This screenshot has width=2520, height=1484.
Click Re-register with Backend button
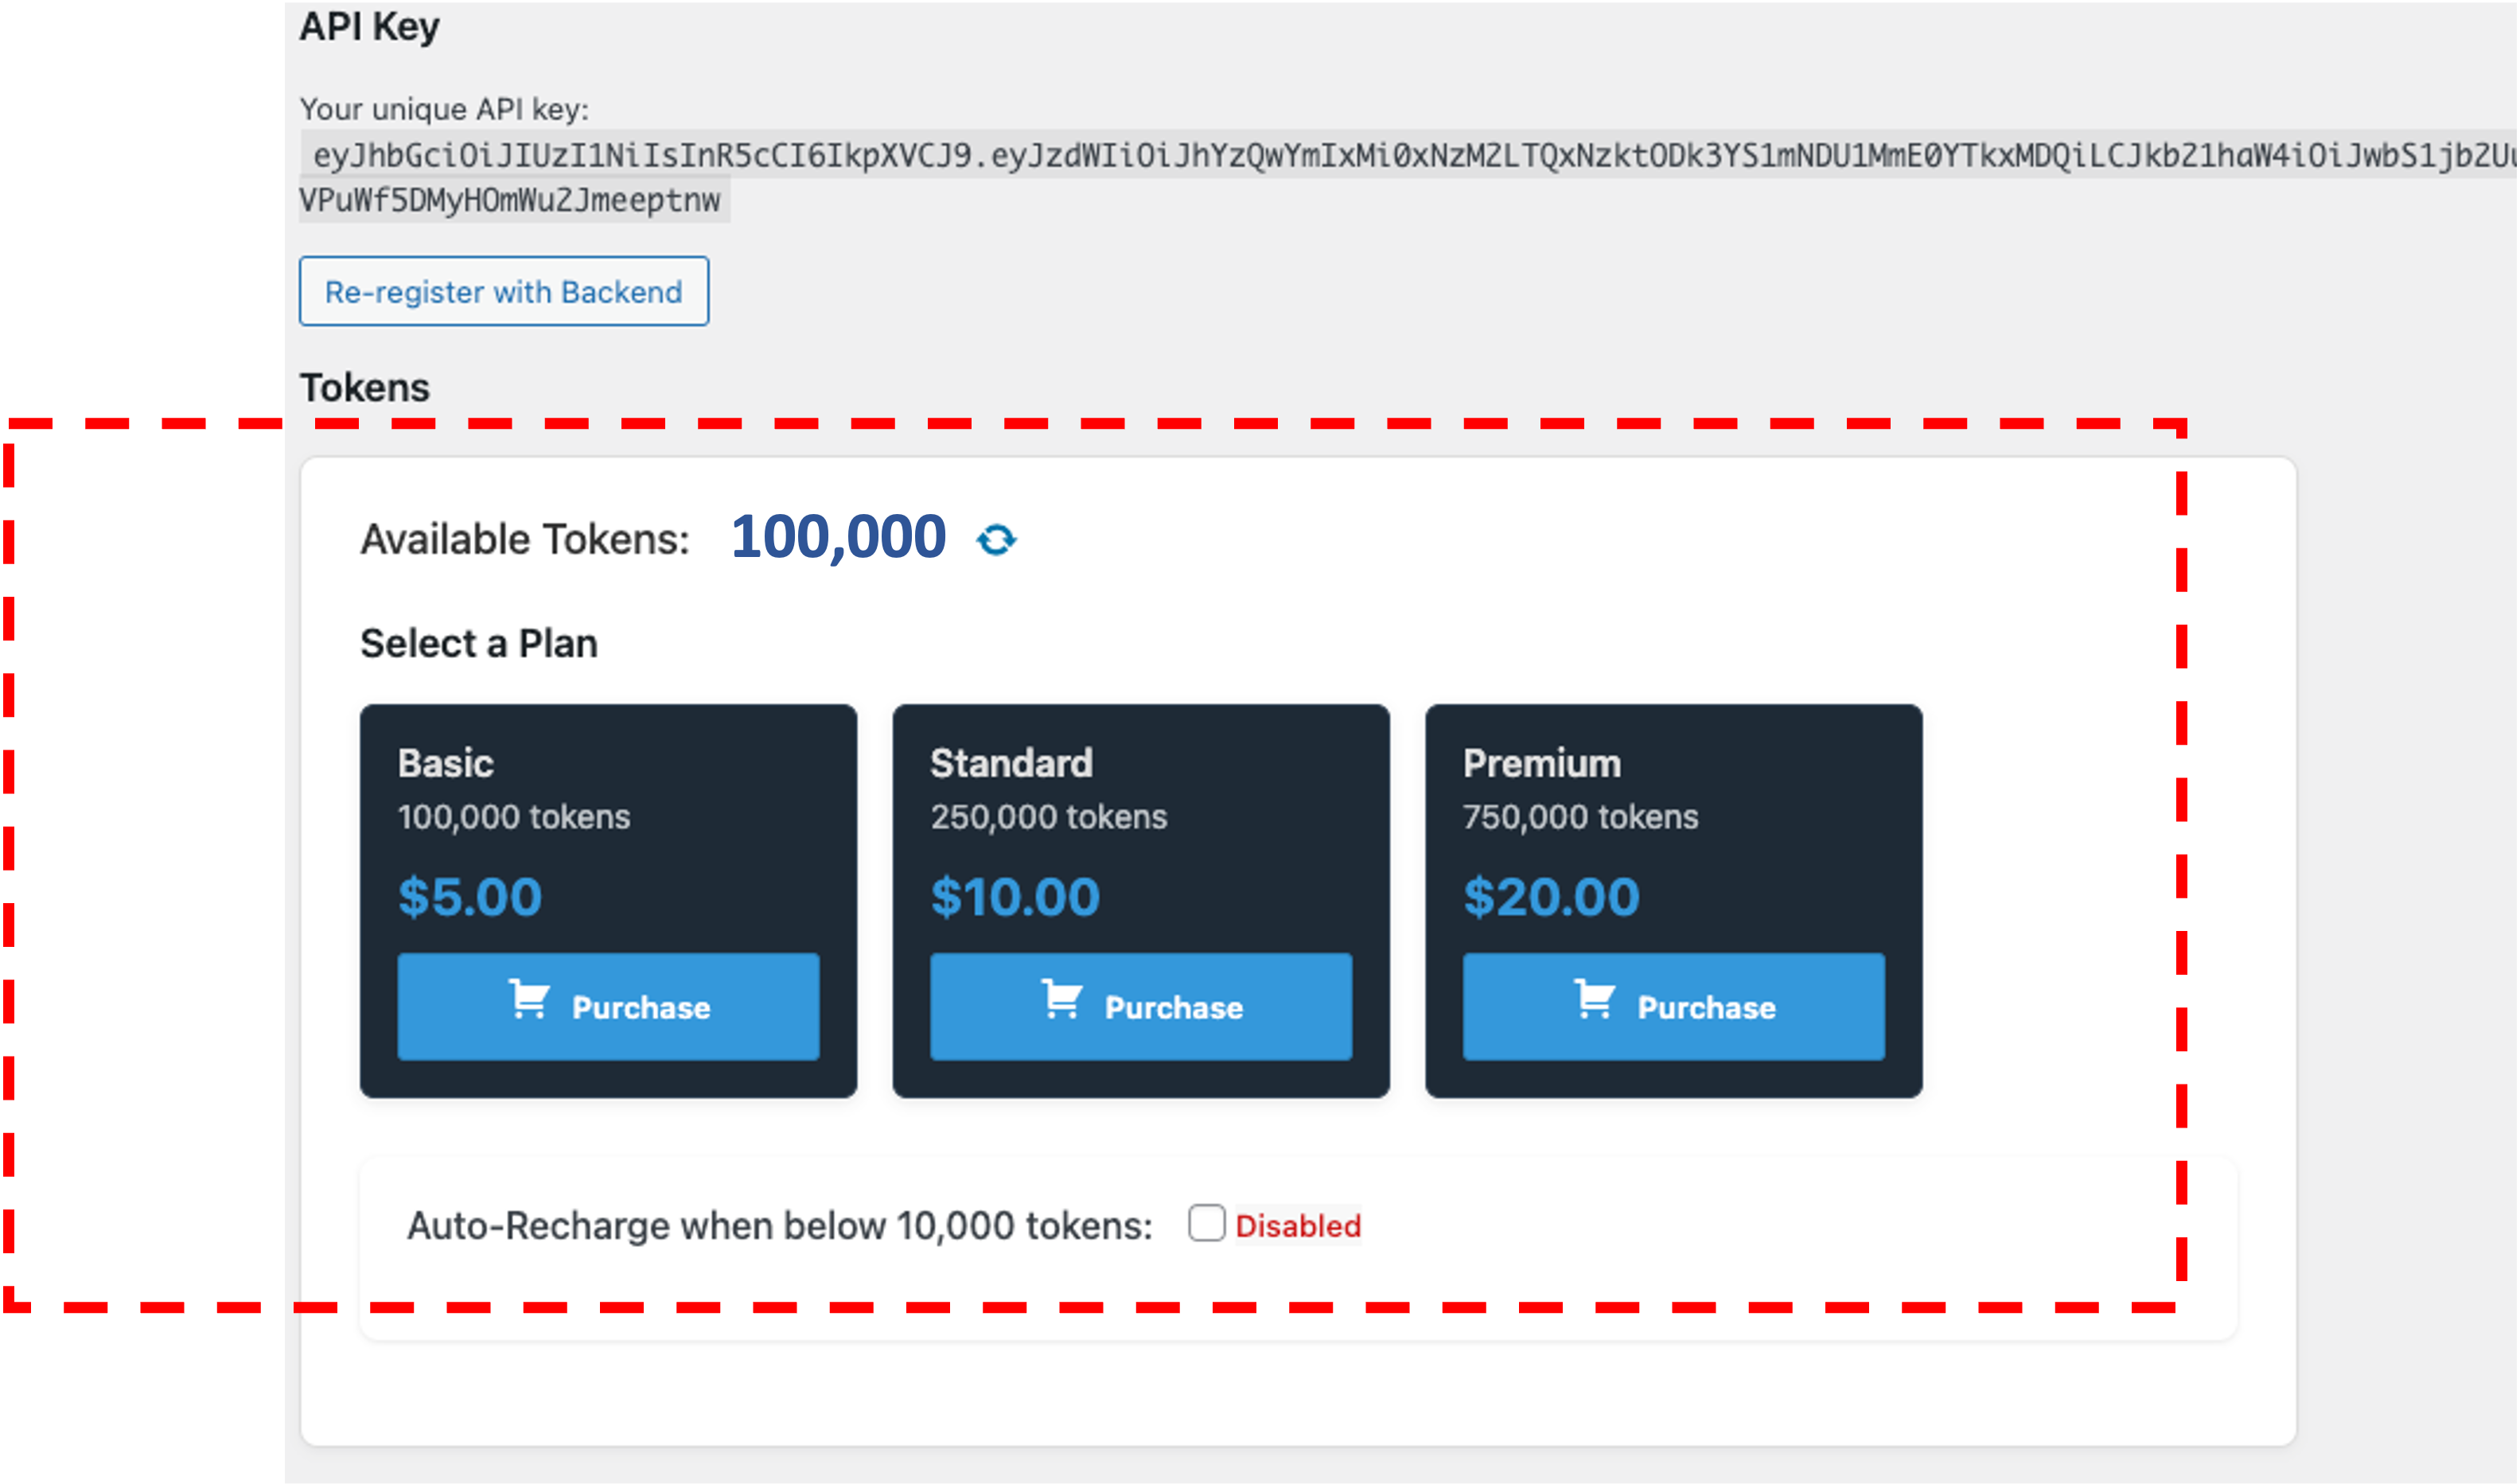504,291
